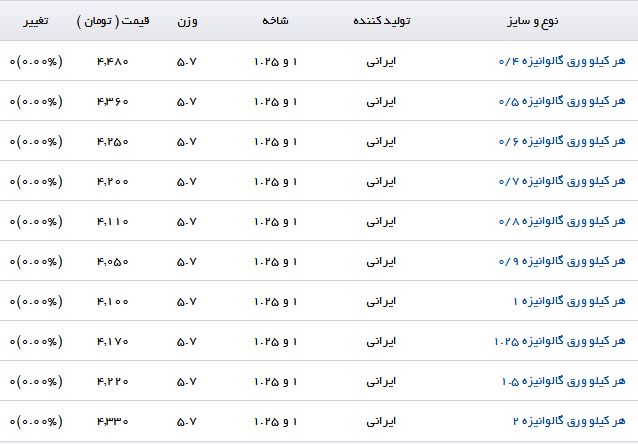This screenshot has width=638, height=444.
Task: Click change ۰(۰.۰۰%) in the size ۱ row
Action: pos(36,302)
